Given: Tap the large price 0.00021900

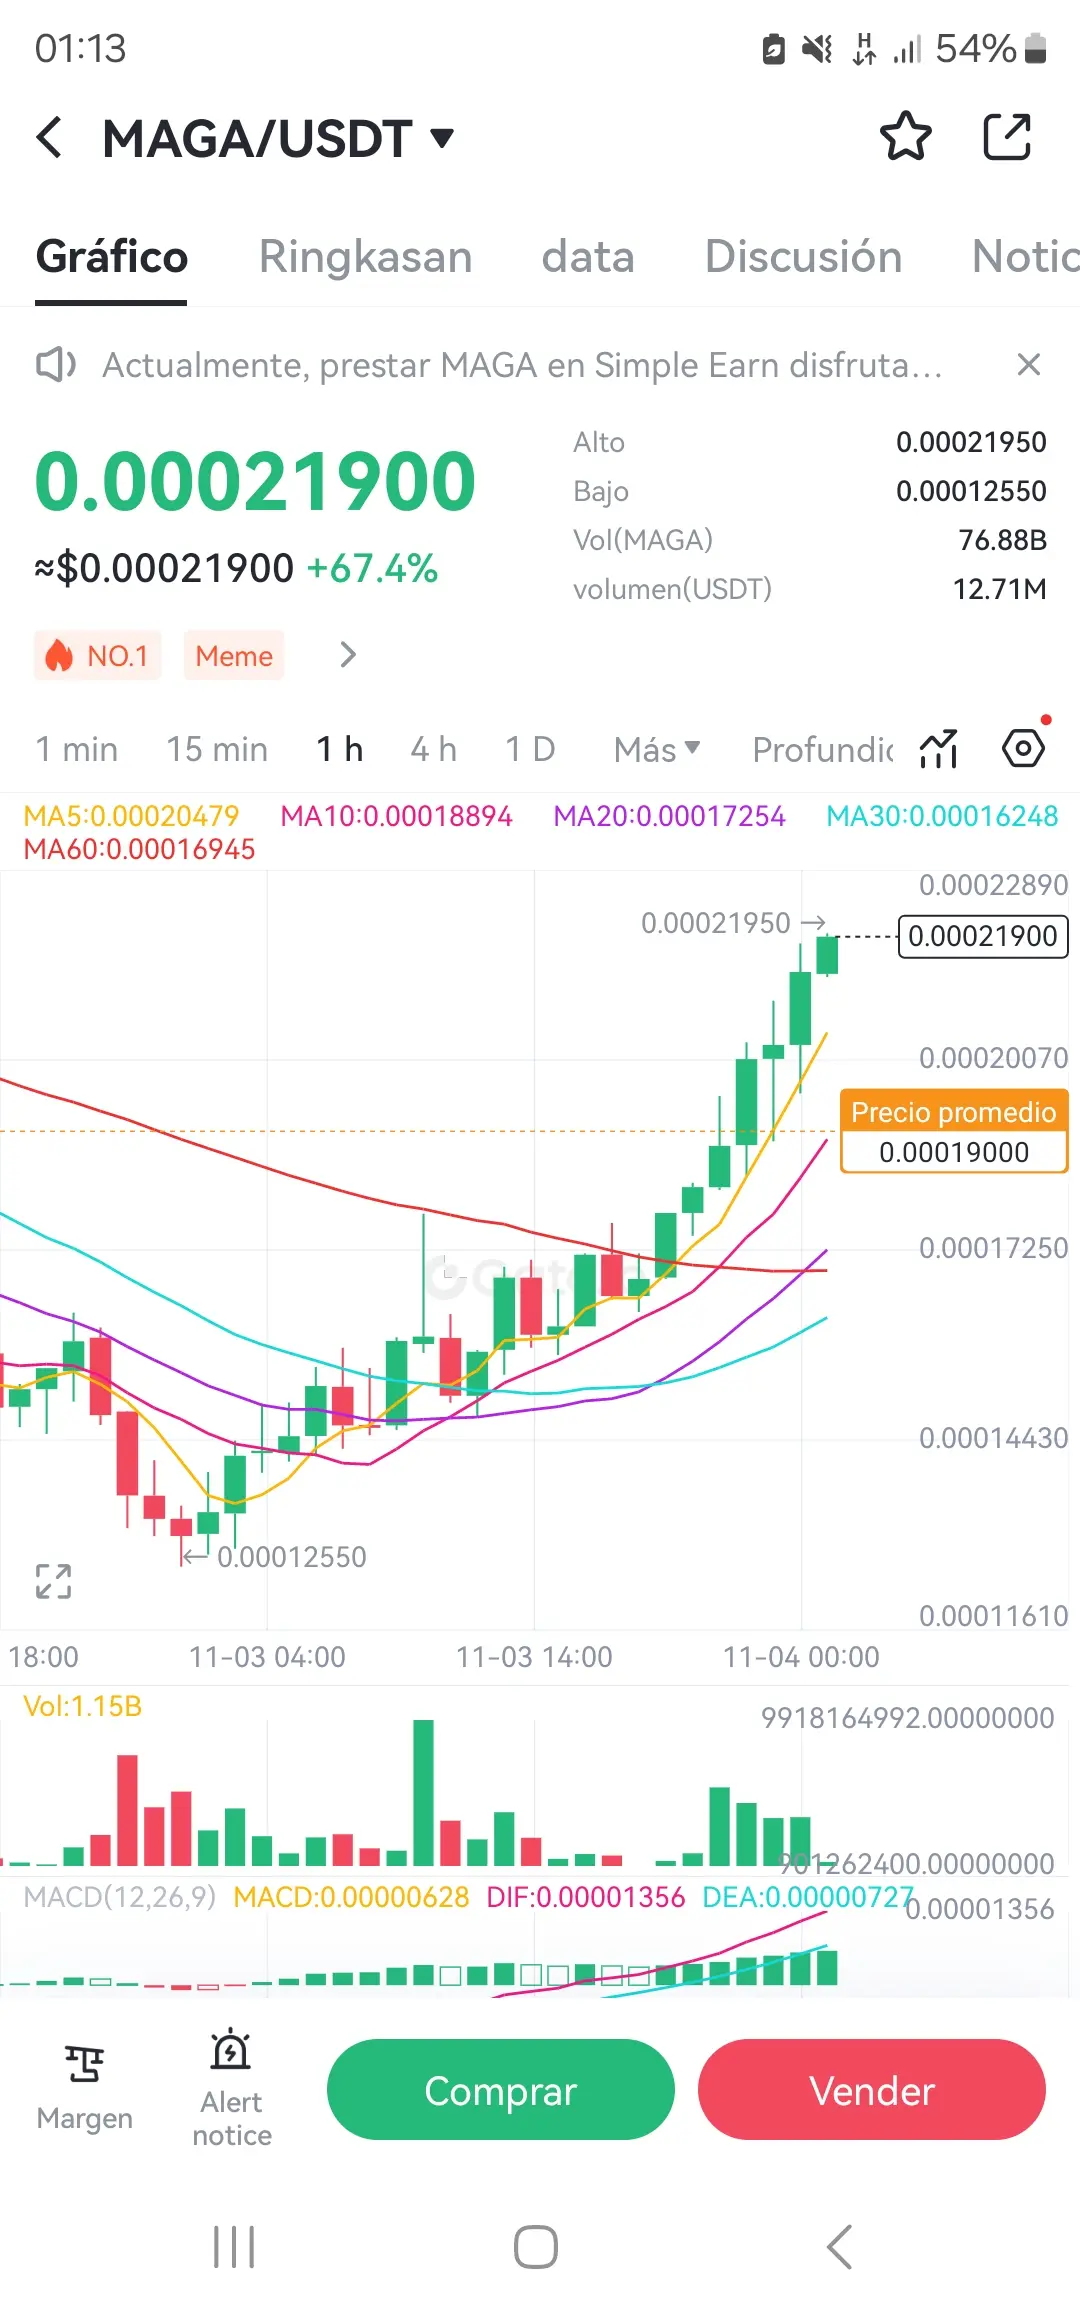Looking at the screenshot, I should [x=256, y=481].
